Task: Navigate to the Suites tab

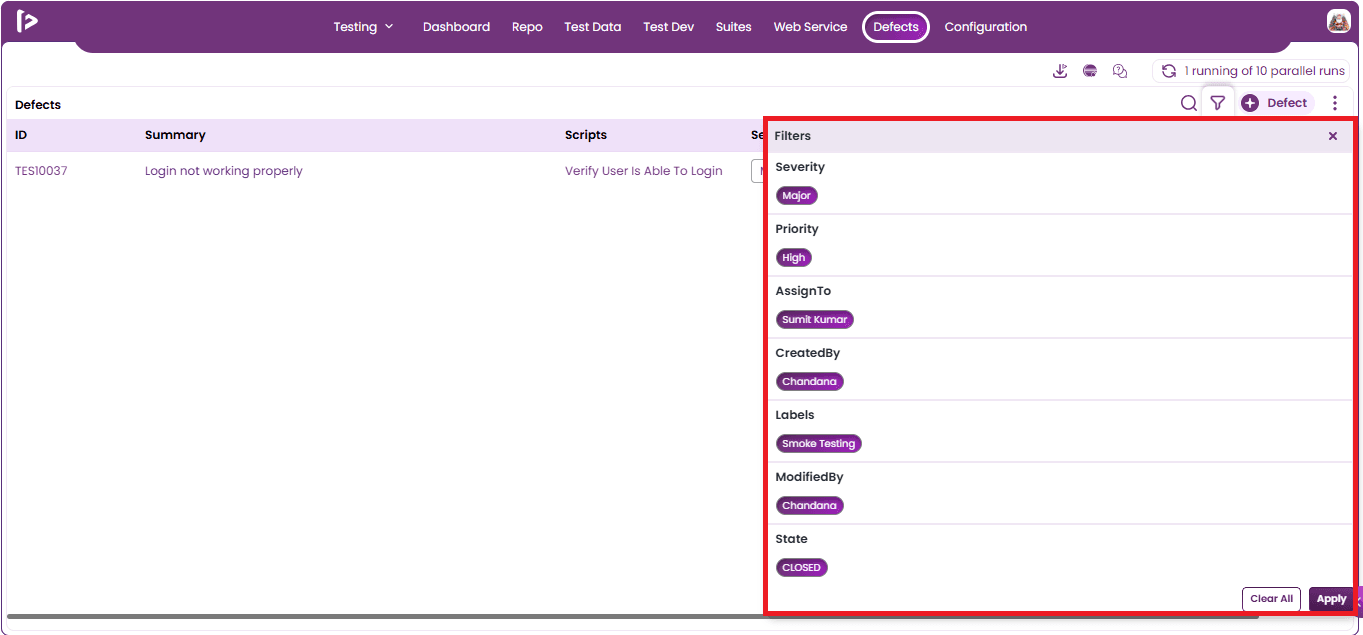Action: (x=733, y=27)
